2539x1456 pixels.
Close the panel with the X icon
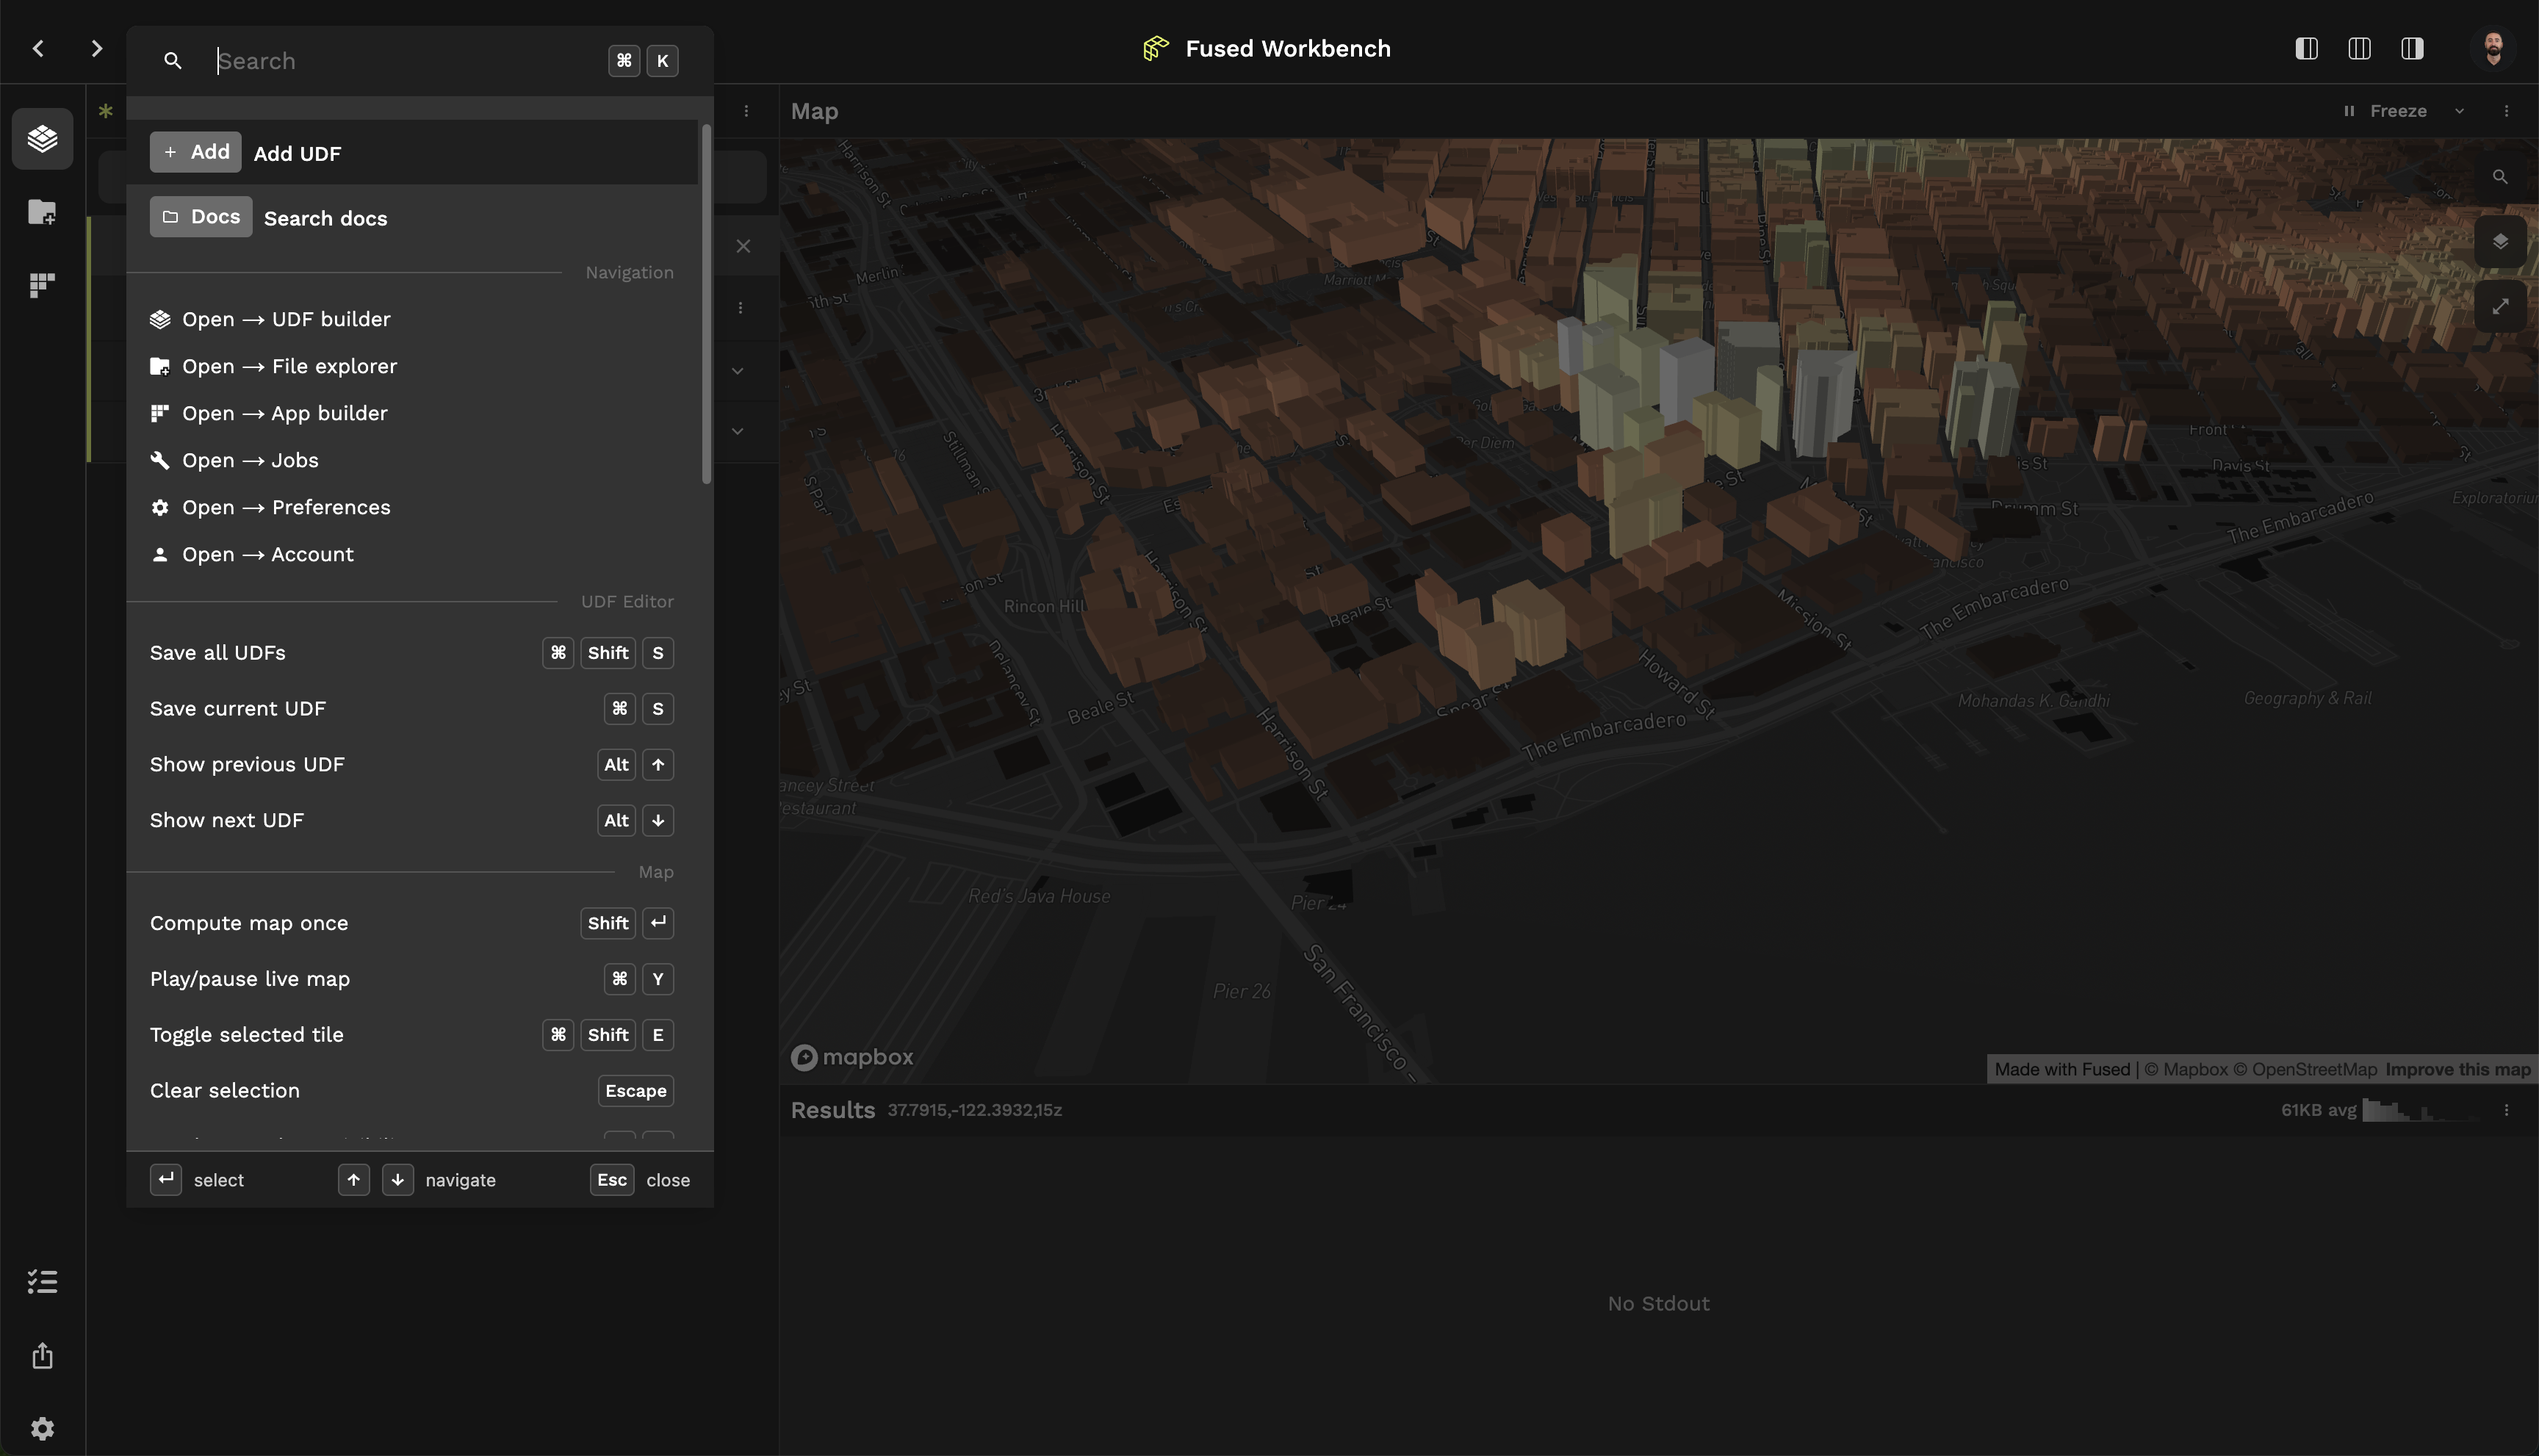click(743, 246)
